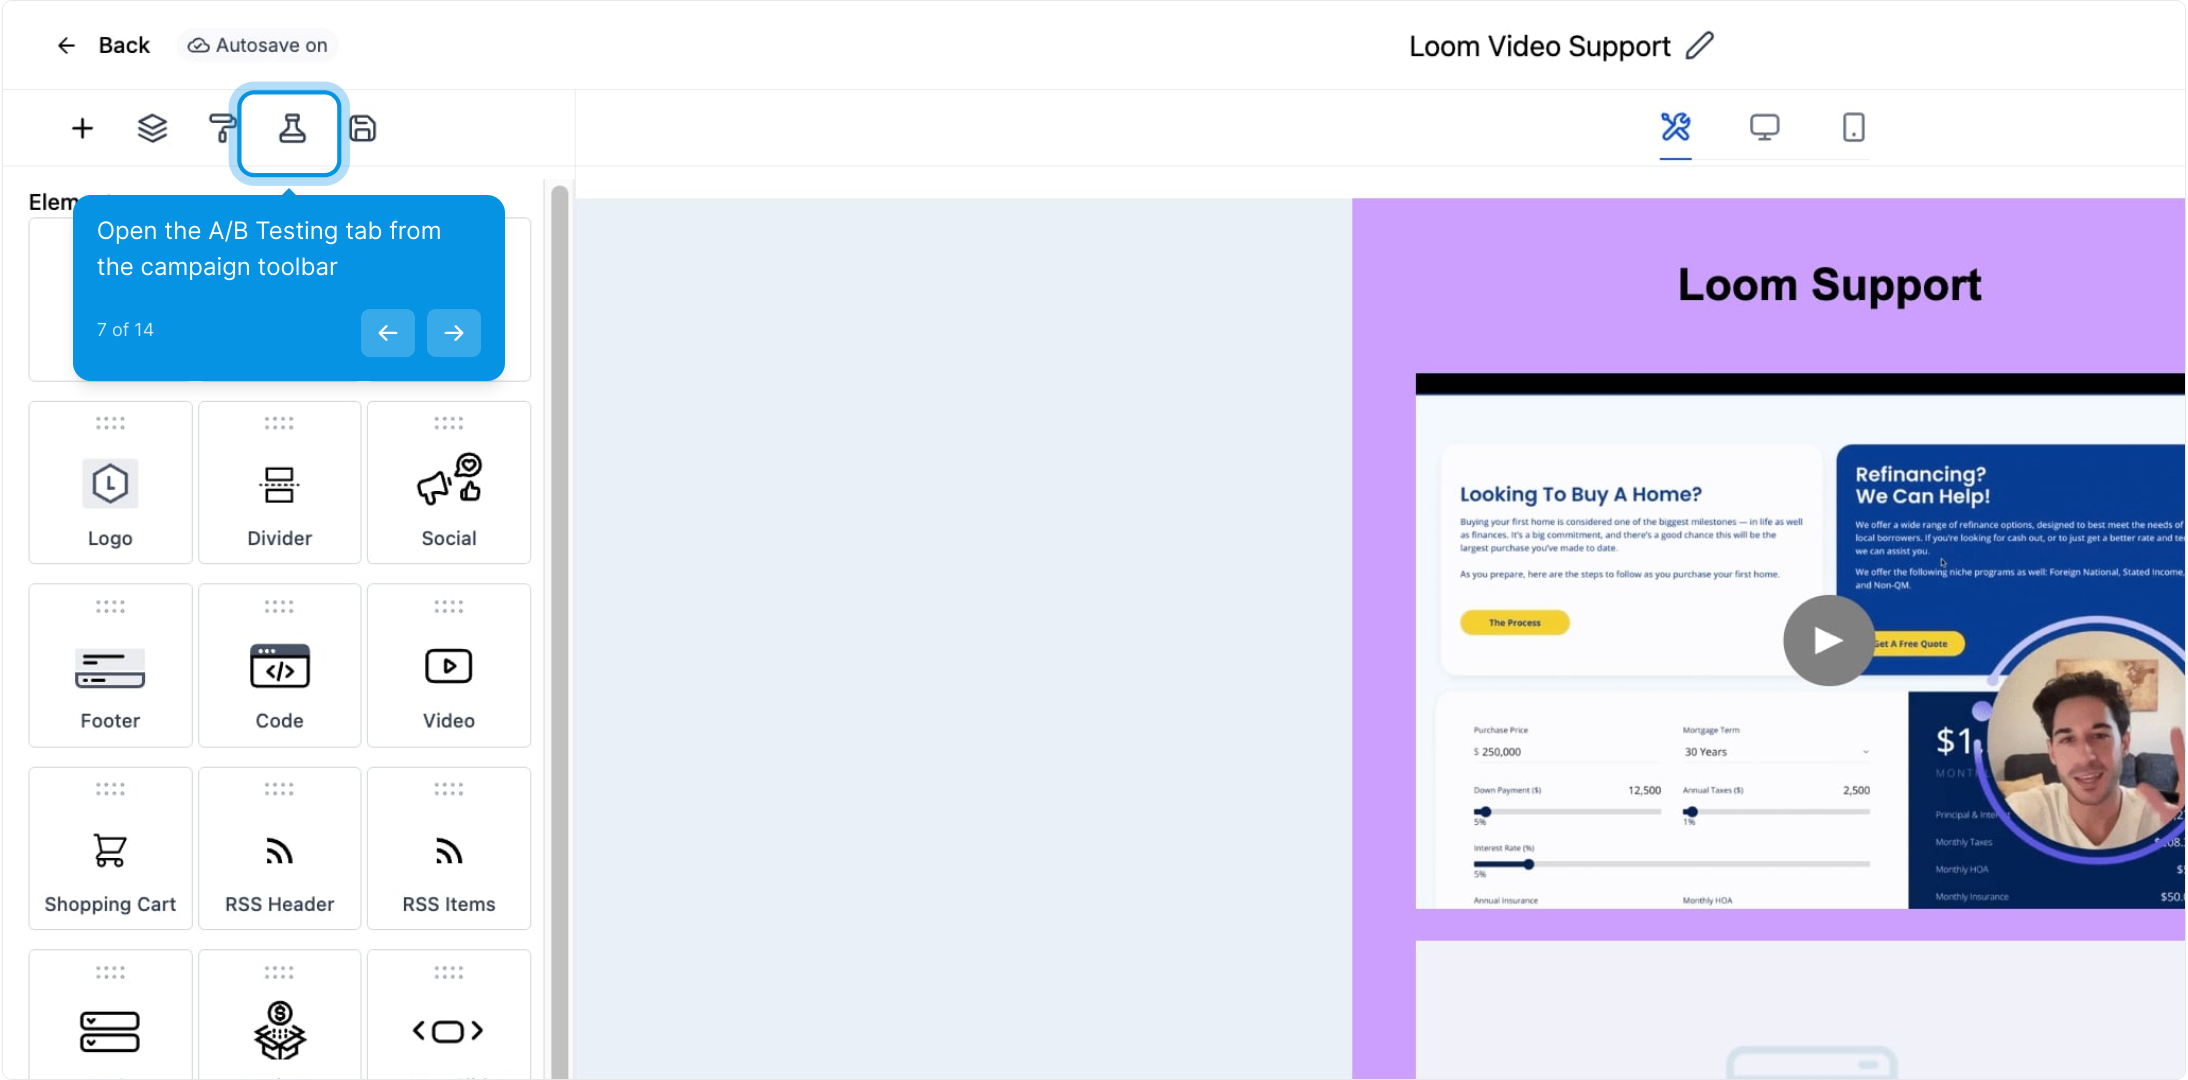Open the layers panel icon

click(152, 129)
